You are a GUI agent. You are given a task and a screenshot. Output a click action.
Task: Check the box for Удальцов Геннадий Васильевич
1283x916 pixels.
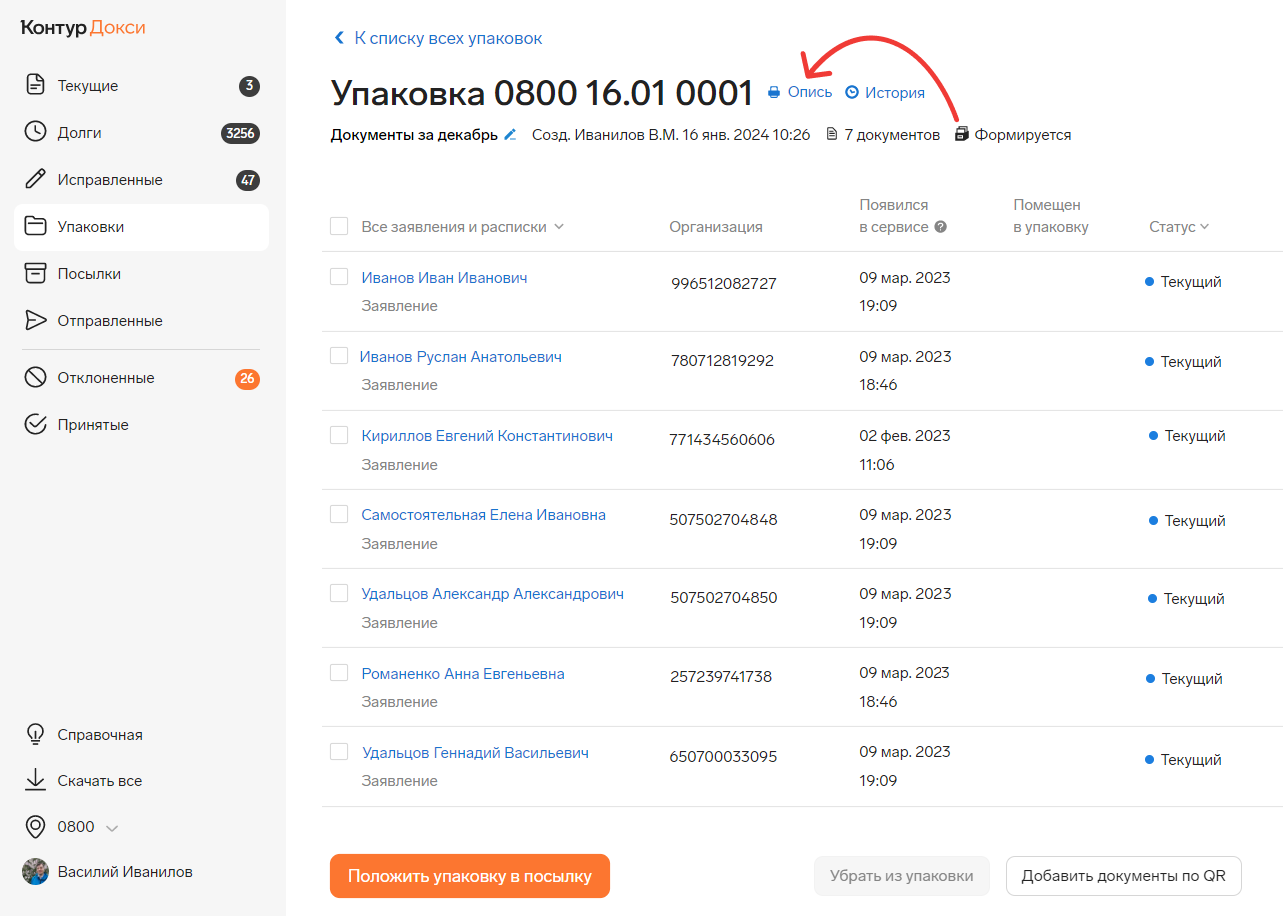pyautogui.click(x=339, y=752)
